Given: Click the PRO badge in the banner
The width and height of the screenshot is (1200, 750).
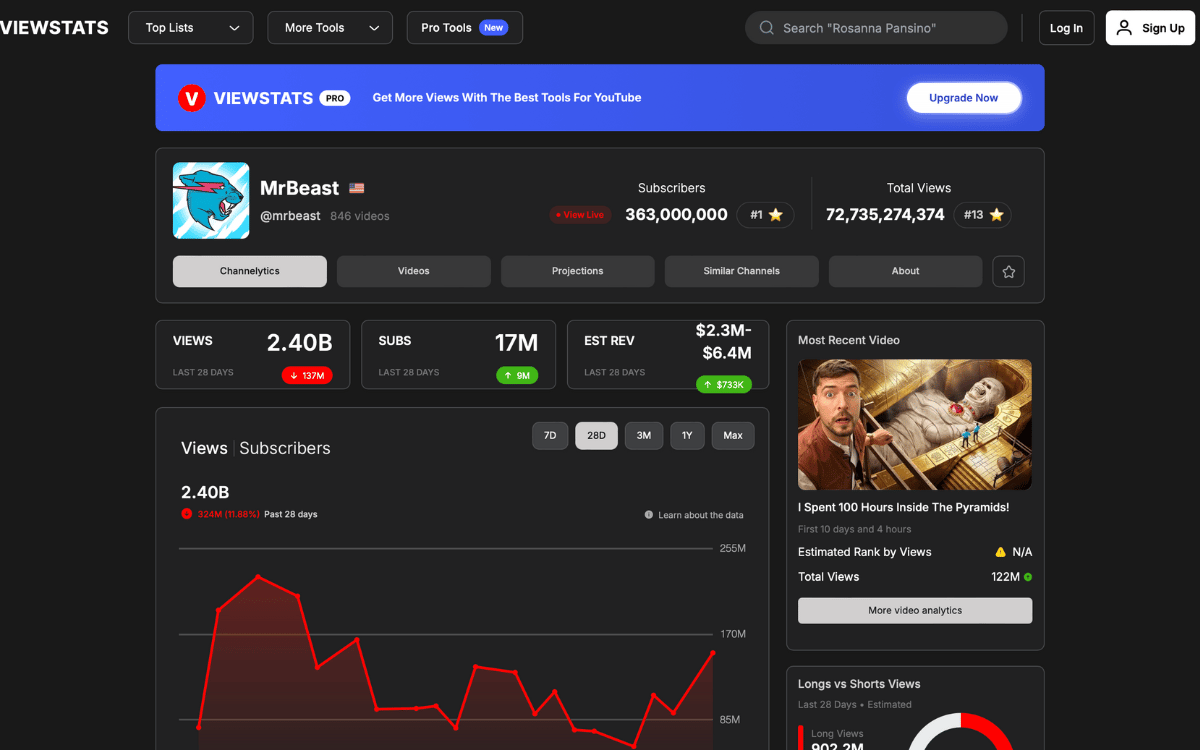Looking at the screenshot, I should click(335, 98).
